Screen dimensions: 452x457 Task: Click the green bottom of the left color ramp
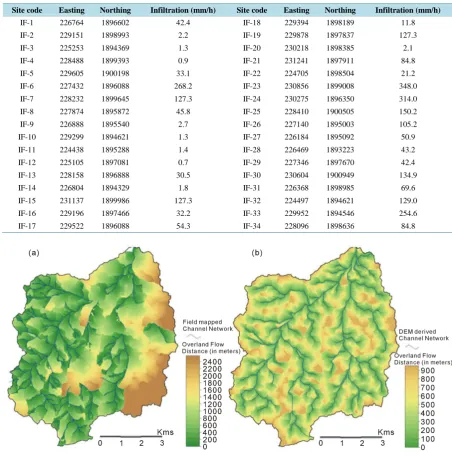pyautogui.click(x=193, y=440)
